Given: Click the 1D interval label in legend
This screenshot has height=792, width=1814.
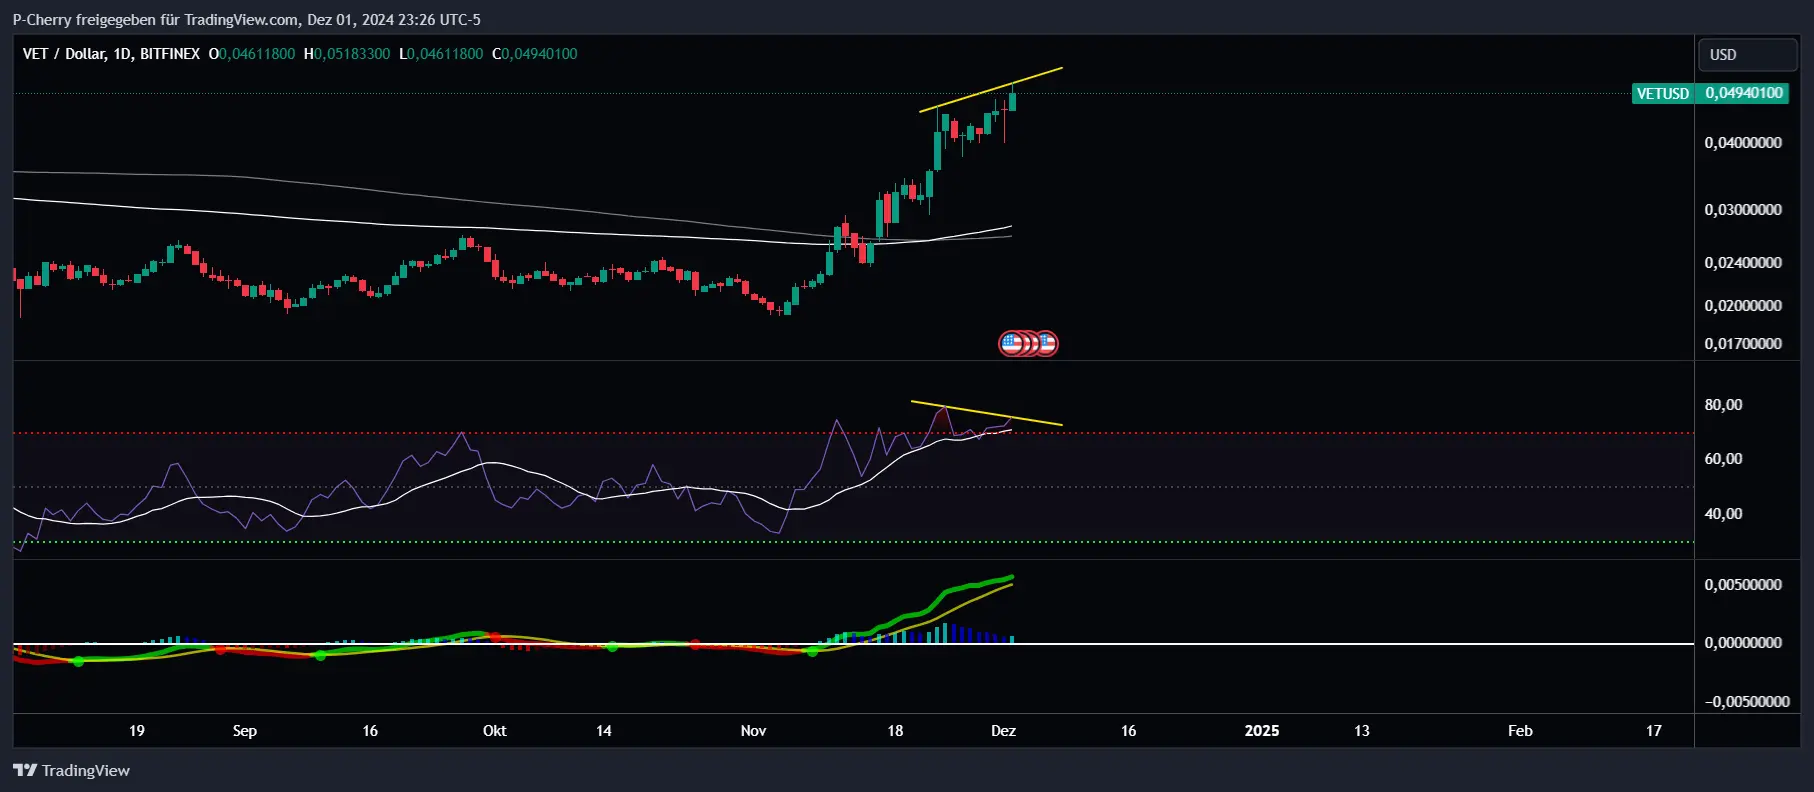Looking at the screenshot, I should pos(122,54).
